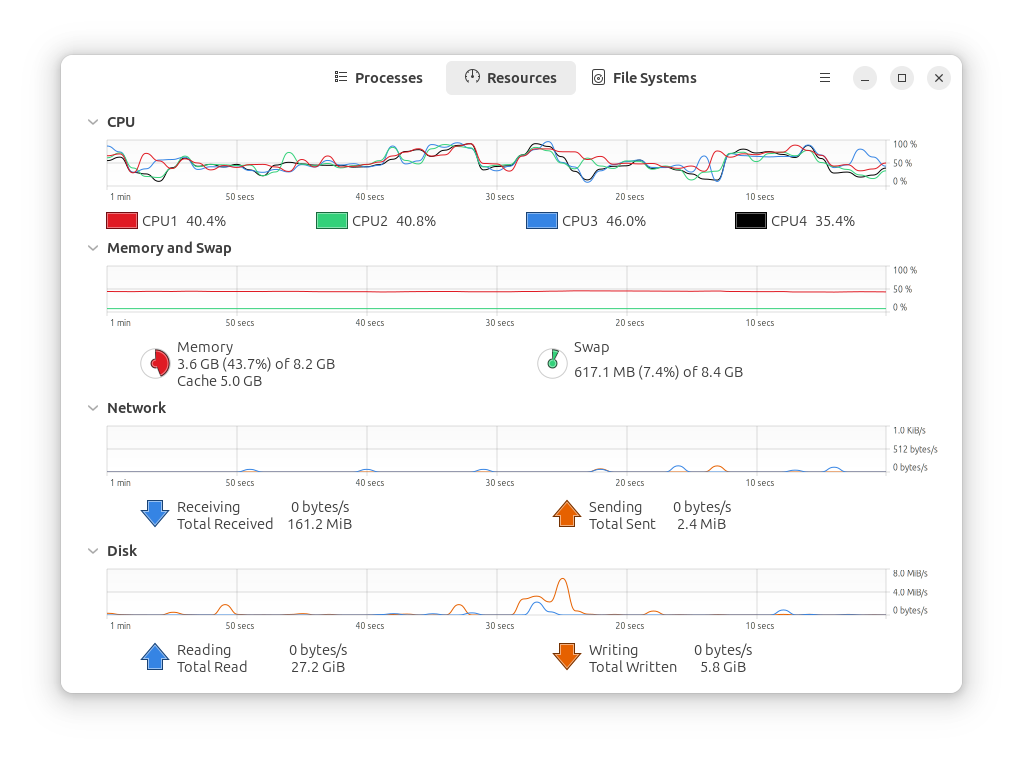Image resolution: width=1023 pixels, height=760 pixels.
Task: Click the network Receiving down-arrow icon
Action: (155, 514)
